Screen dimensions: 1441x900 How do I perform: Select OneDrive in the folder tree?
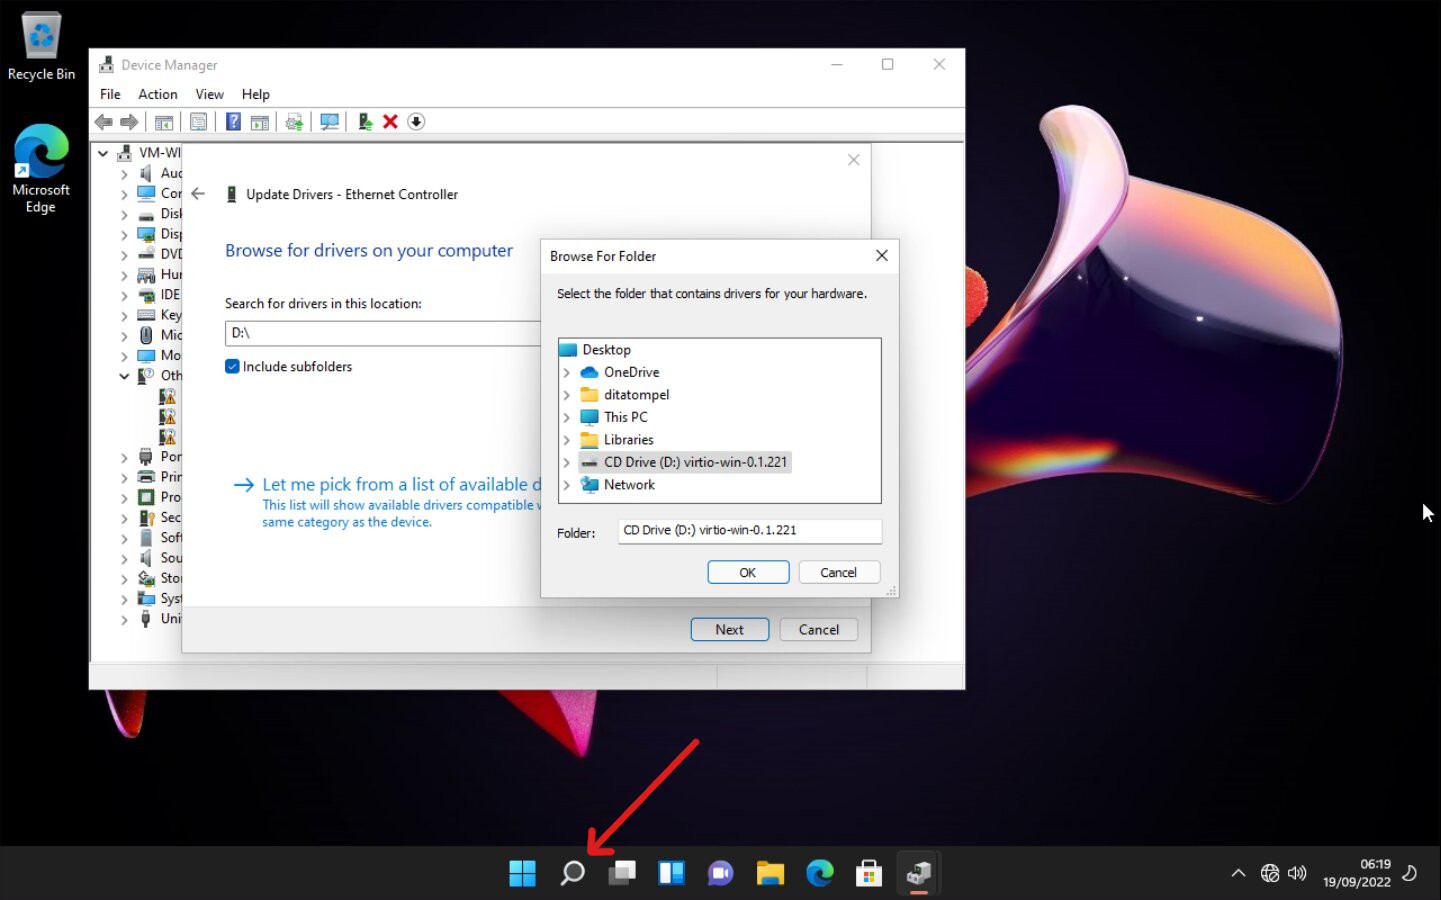coord(631,372)
